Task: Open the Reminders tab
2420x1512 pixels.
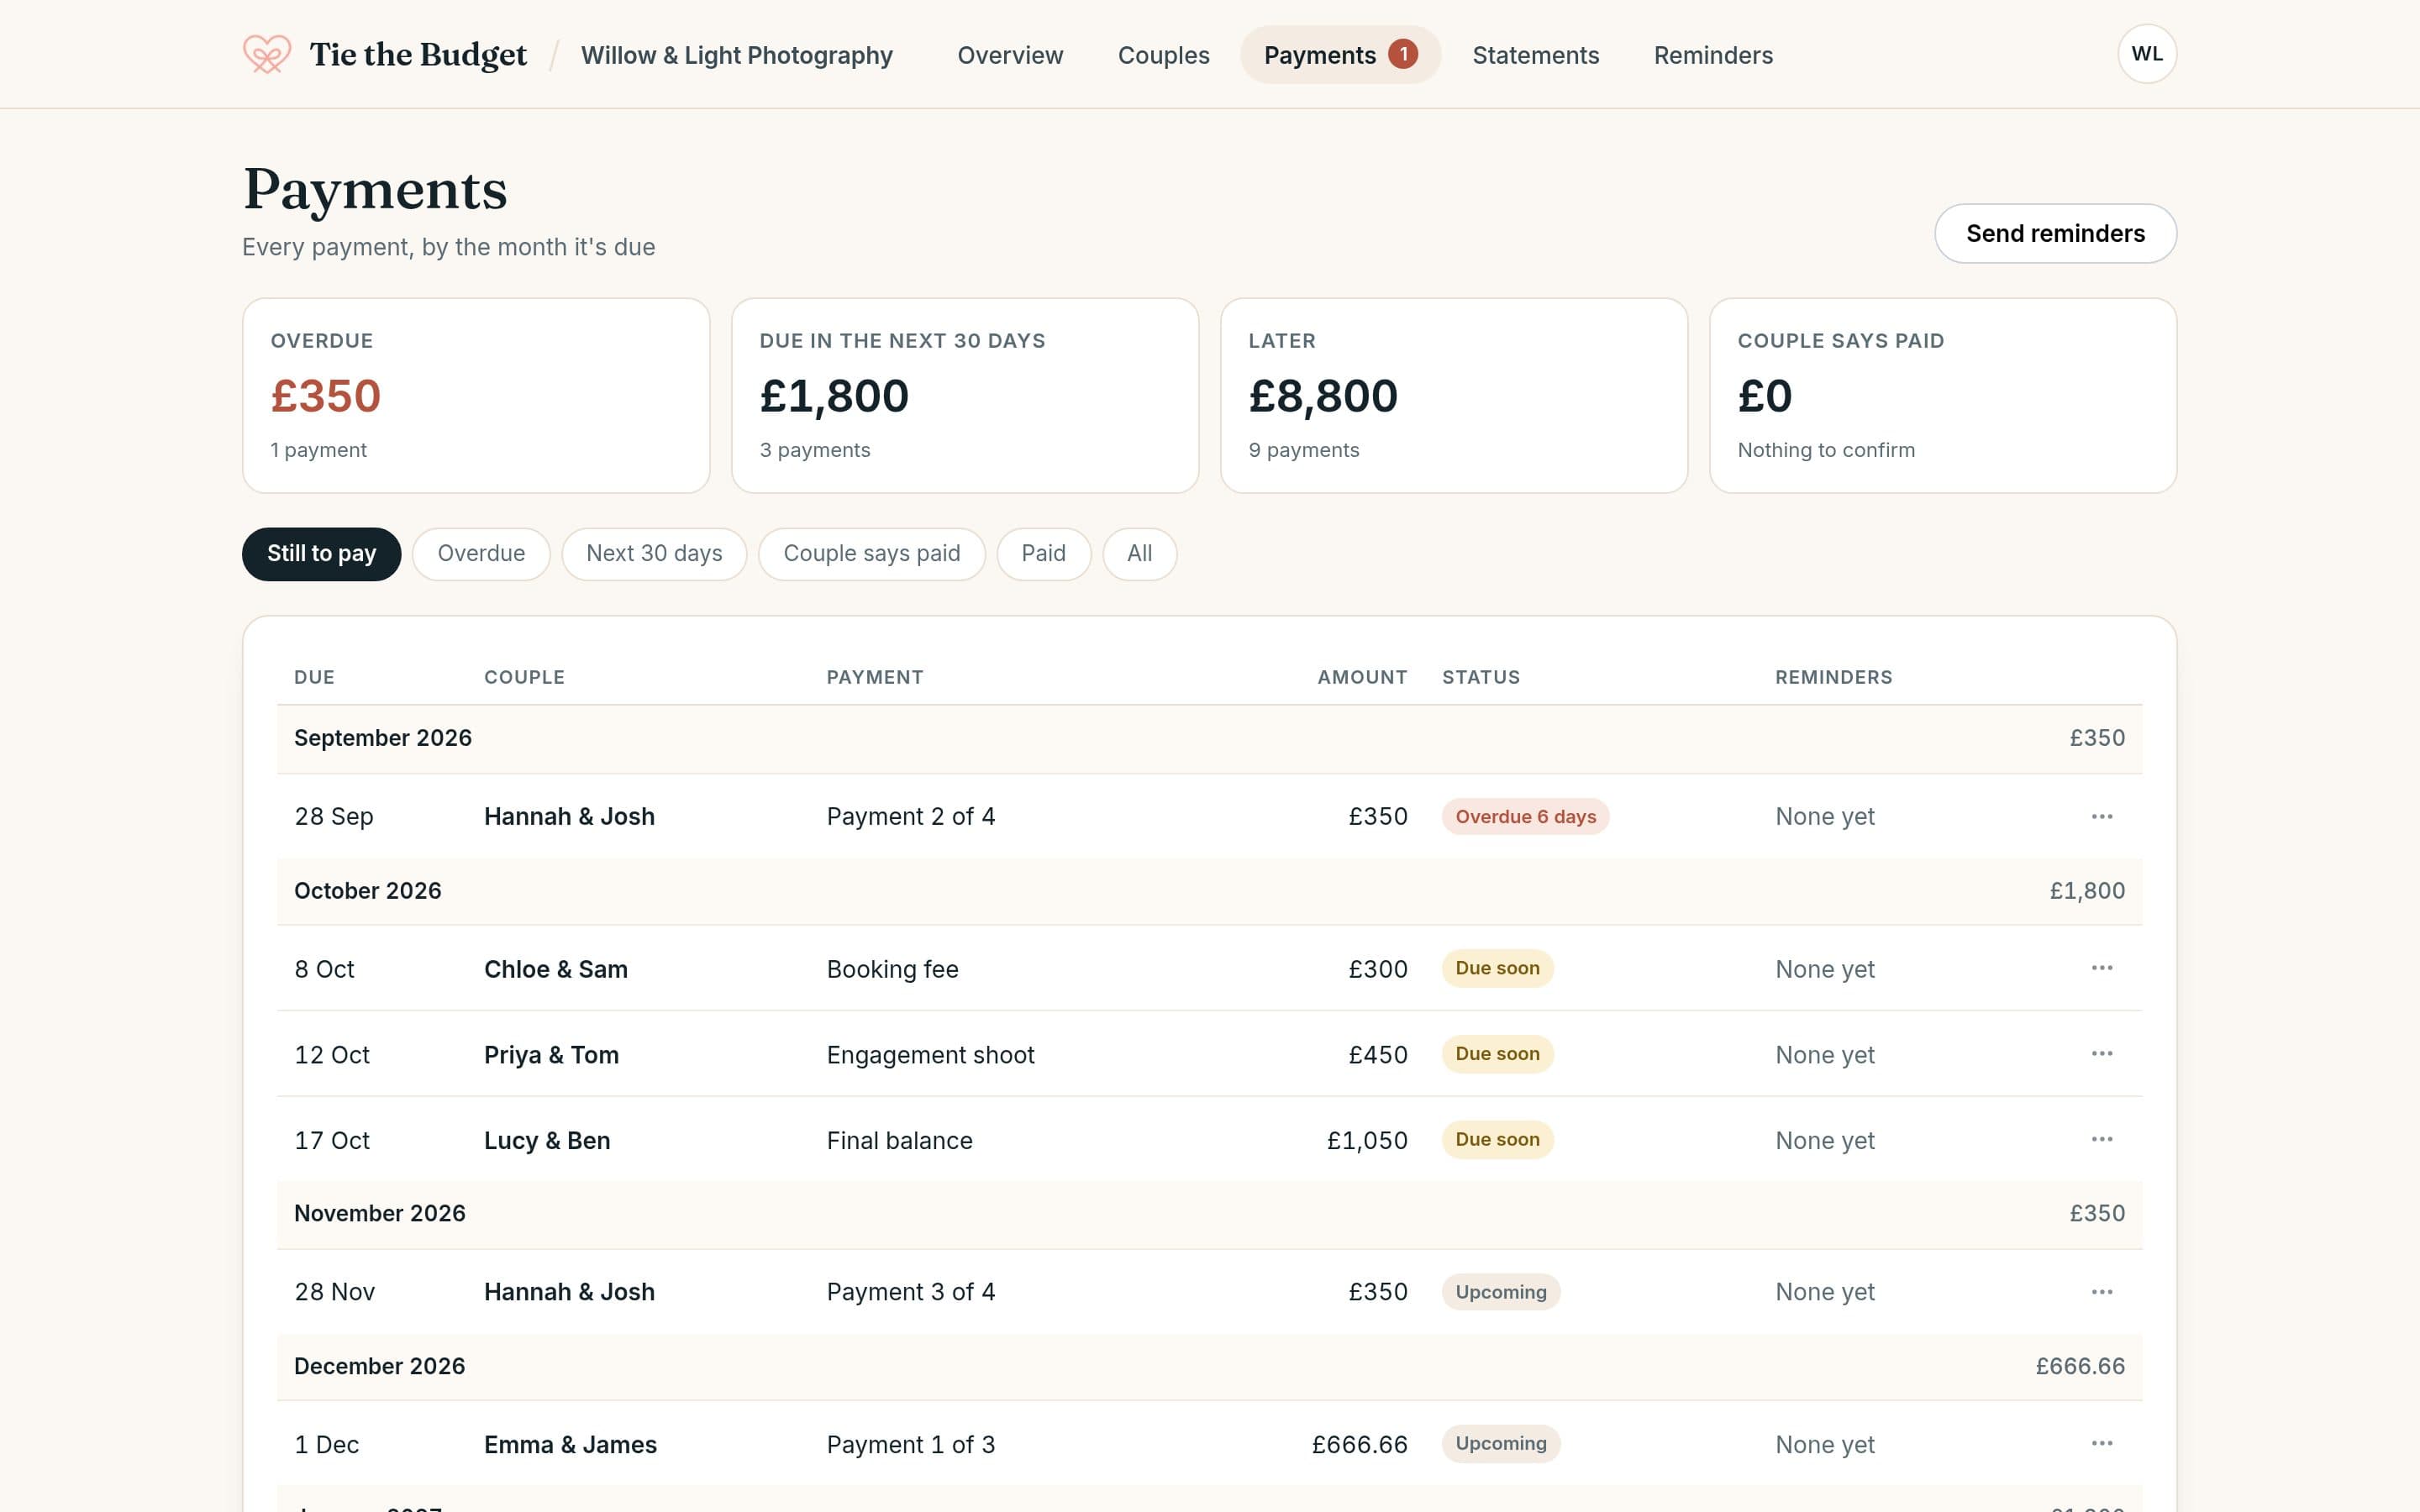Action: coord(1713,55)
